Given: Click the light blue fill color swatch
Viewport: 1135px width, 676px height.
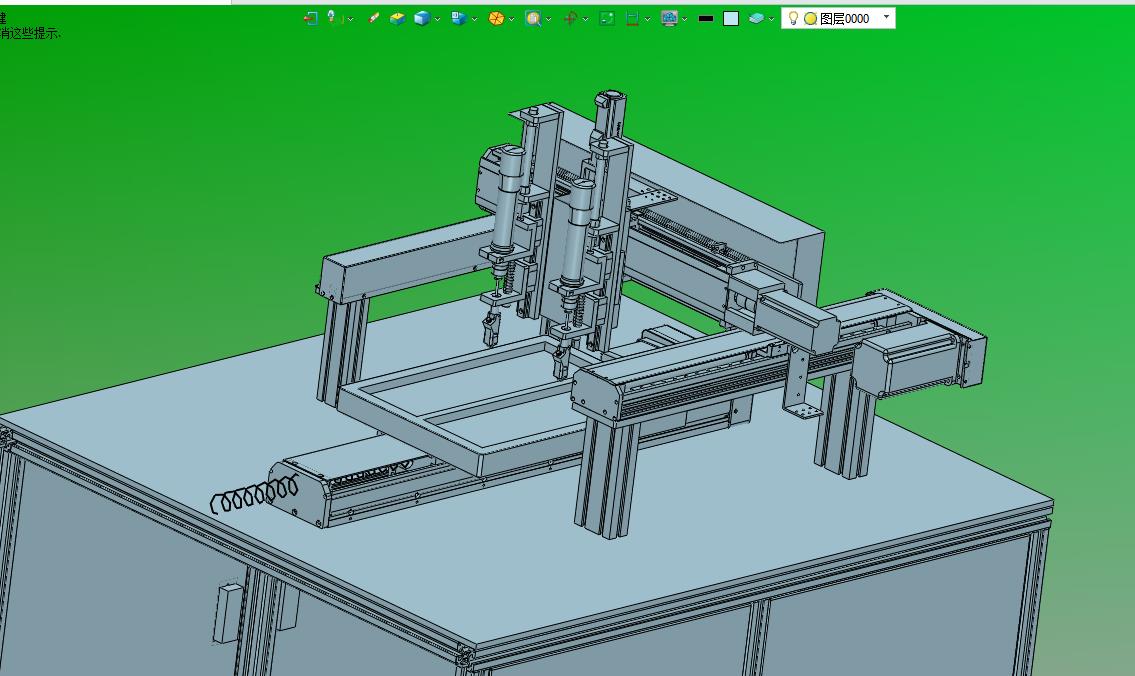Looking at the screenshot, I should tap(731, 18).
